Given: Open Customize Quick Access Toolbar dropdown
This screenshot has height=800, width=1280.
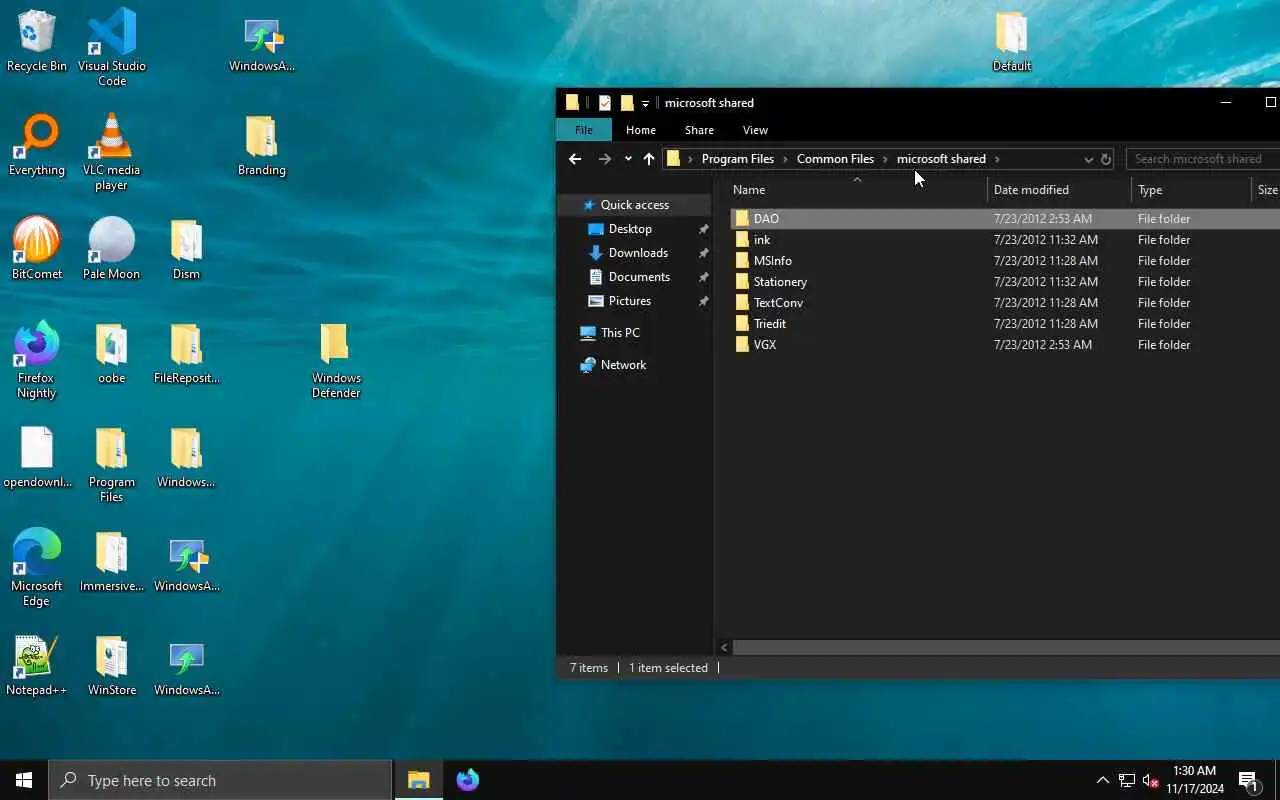Looking at the screenshot, I should click(x=645, y=103).
